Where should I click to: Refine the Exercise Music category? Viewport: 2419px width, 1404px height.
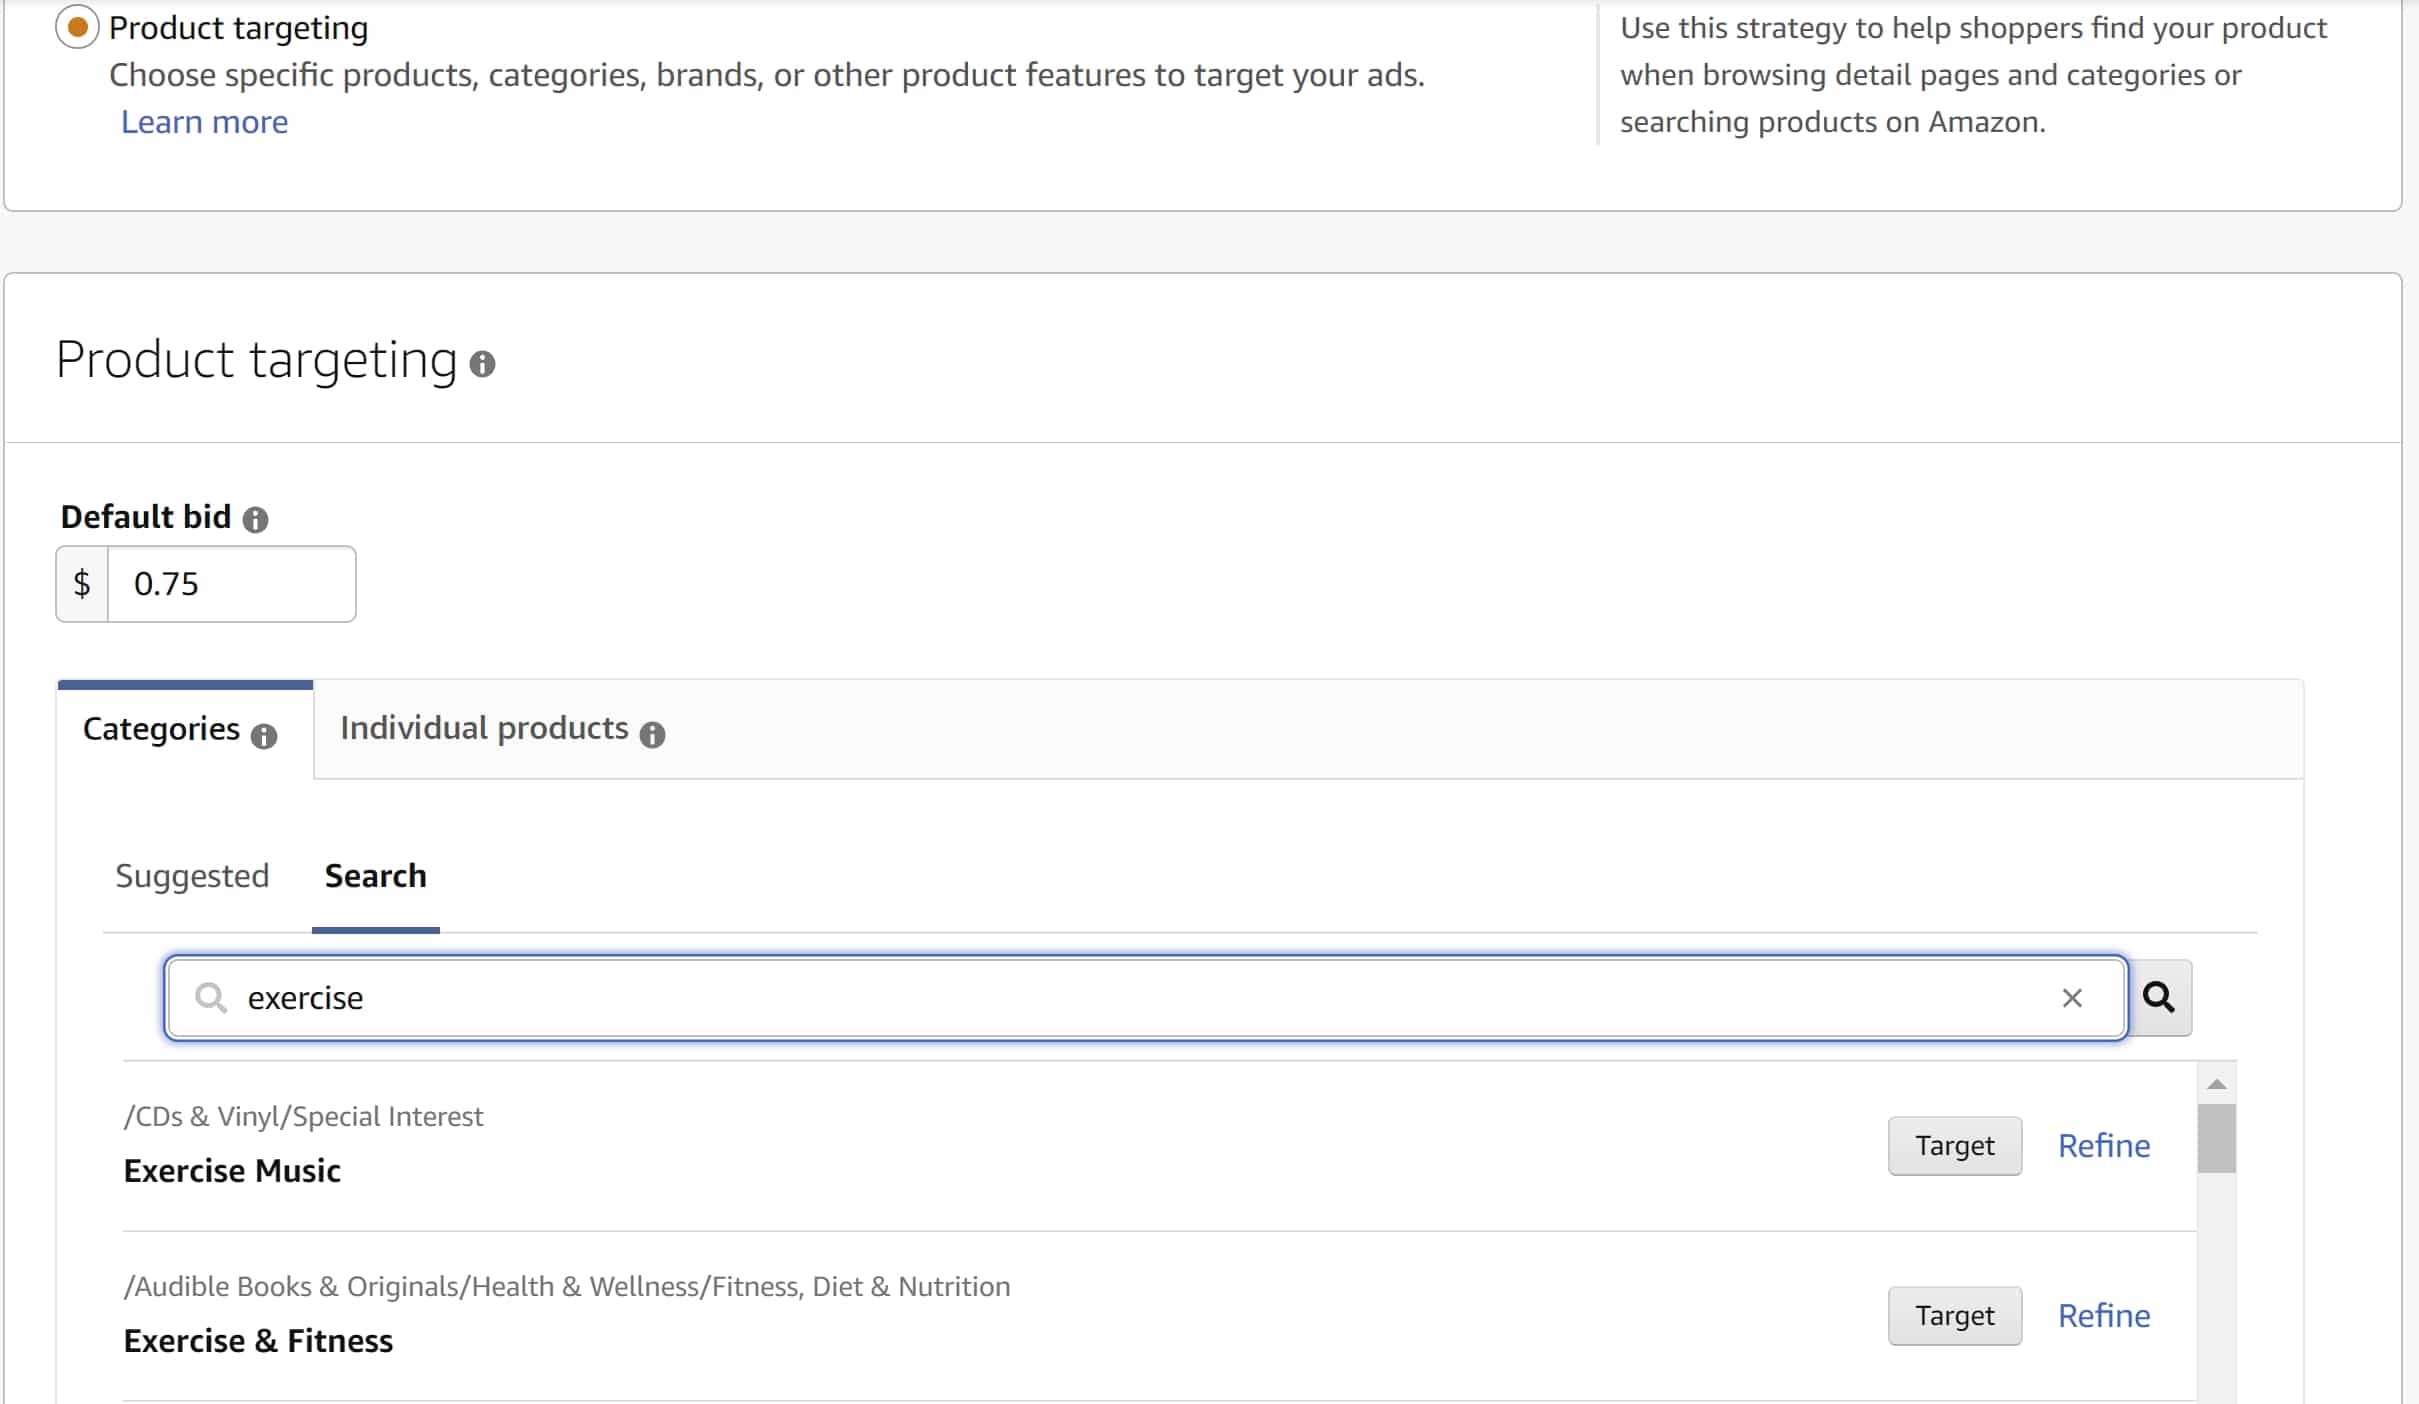(x=2103, y=1146)
